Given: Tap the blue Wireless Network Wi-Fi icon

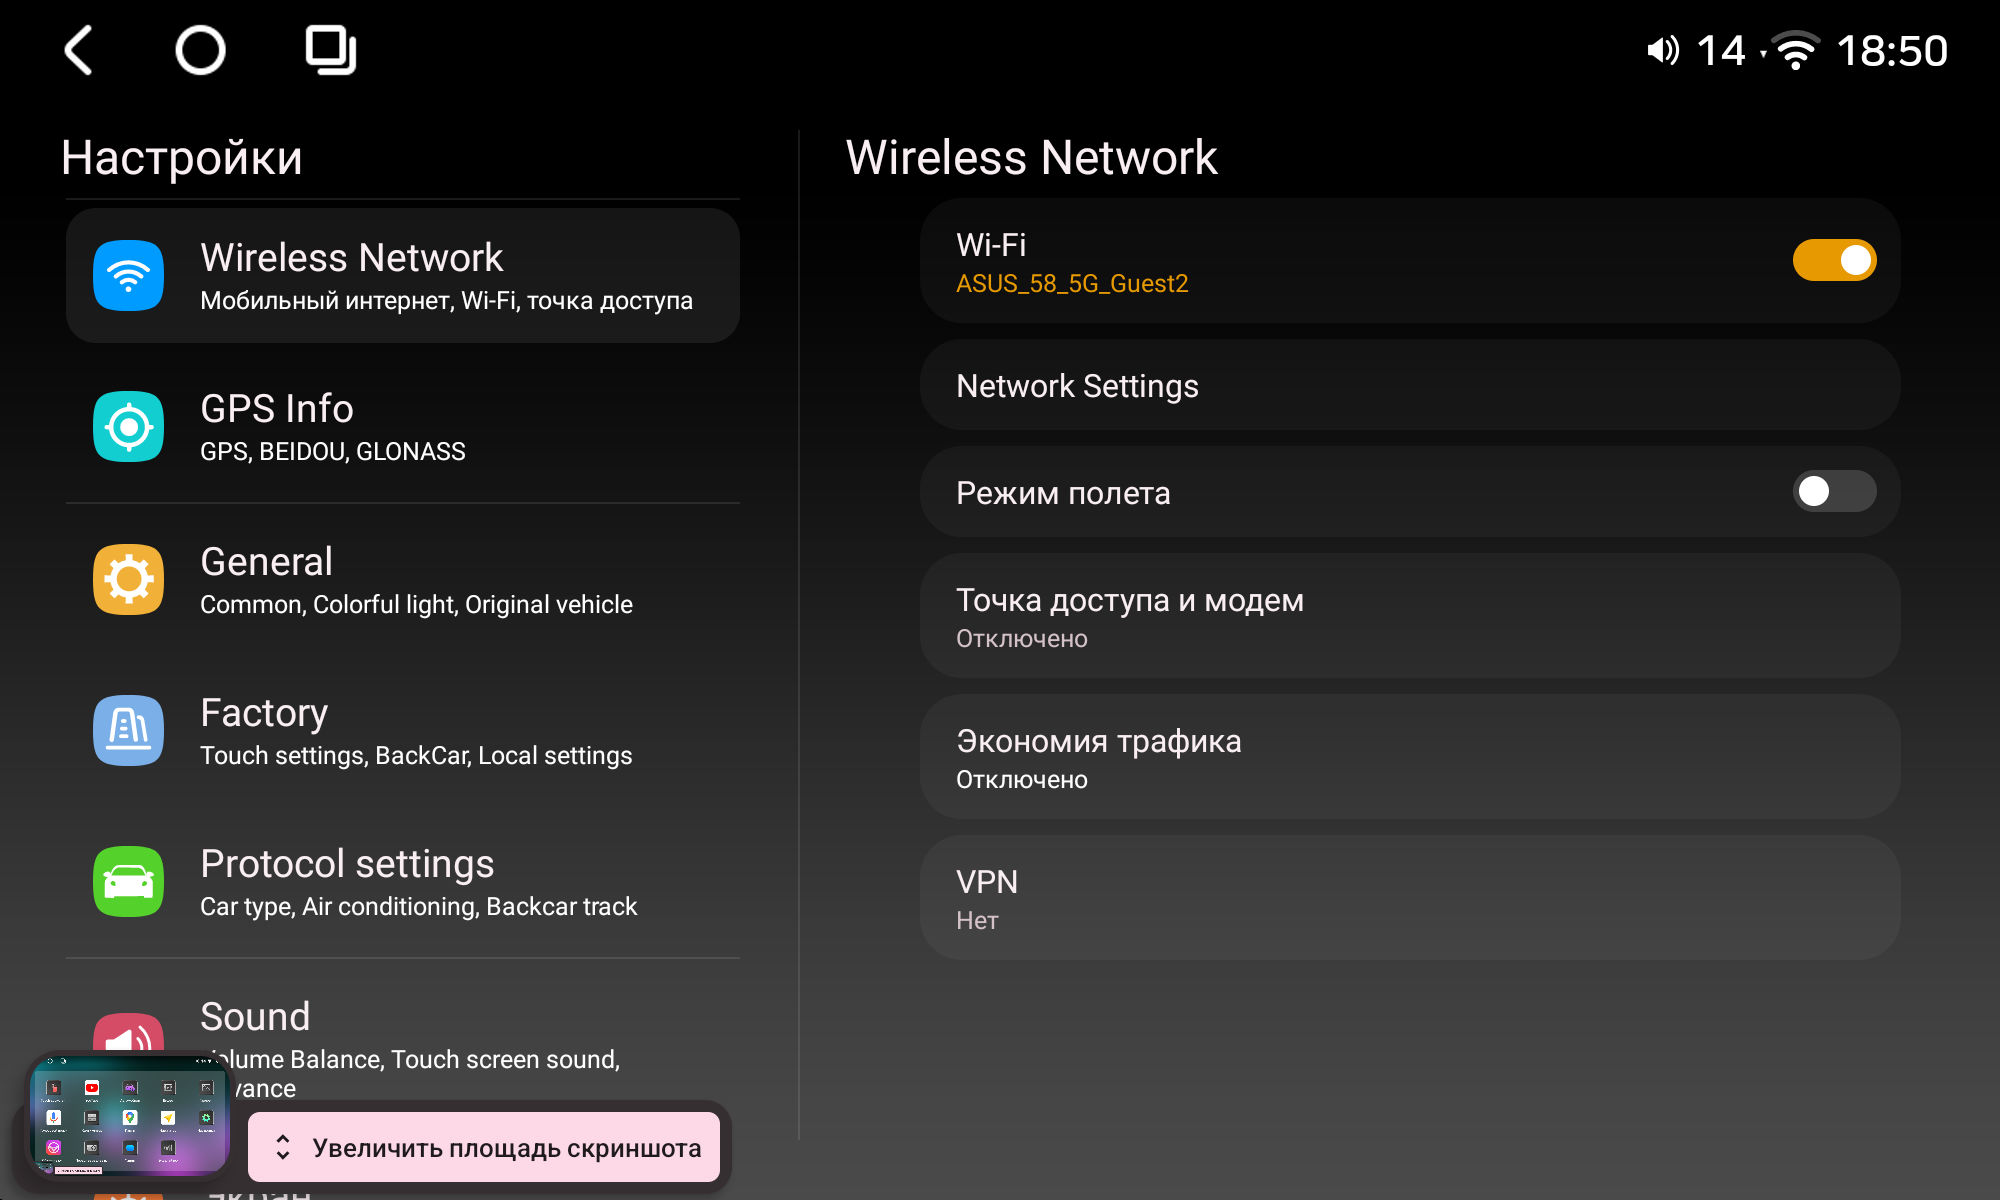Looking at the screenshot, I should [129, 275].
